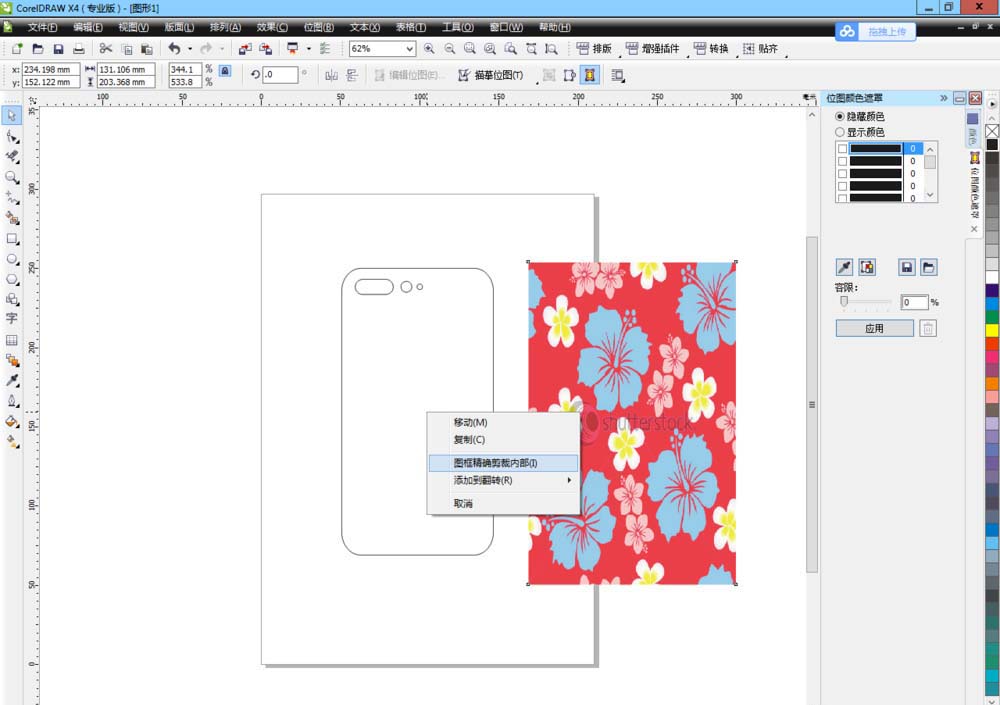Image resolution: width=1000 pixels, height=705 pixels.
Task: Open the 效果(C) menu
Action: (272, 27)
